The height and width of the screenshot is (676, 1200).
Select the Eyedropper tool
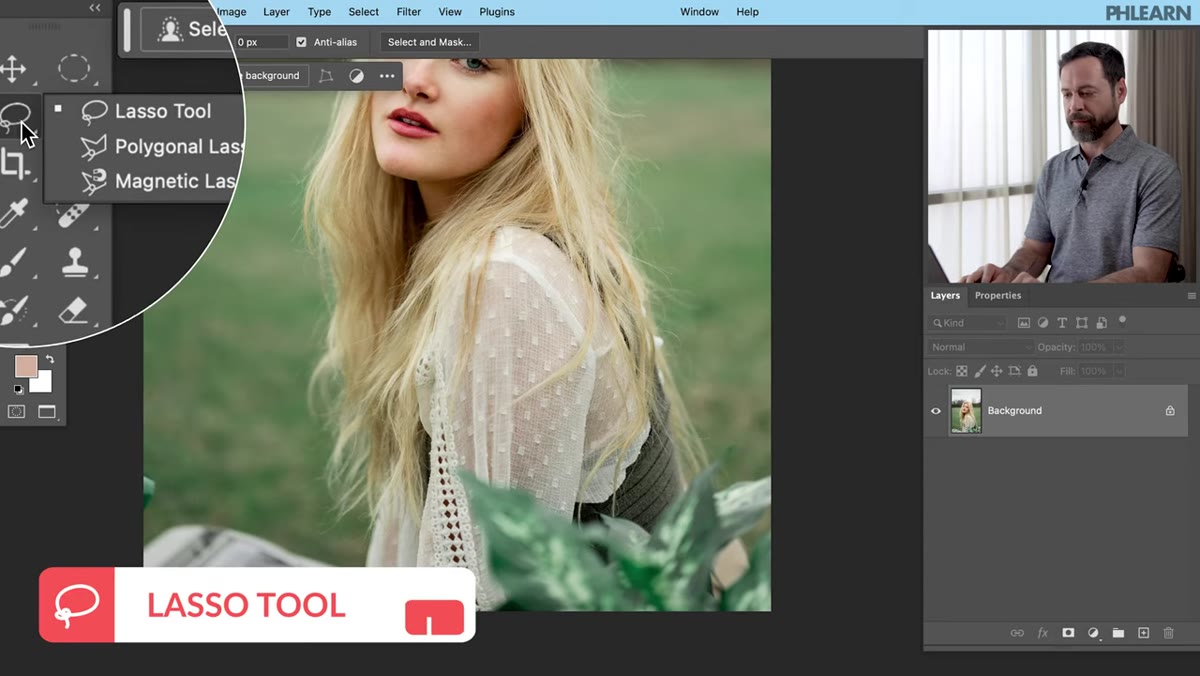click(13, 214)
